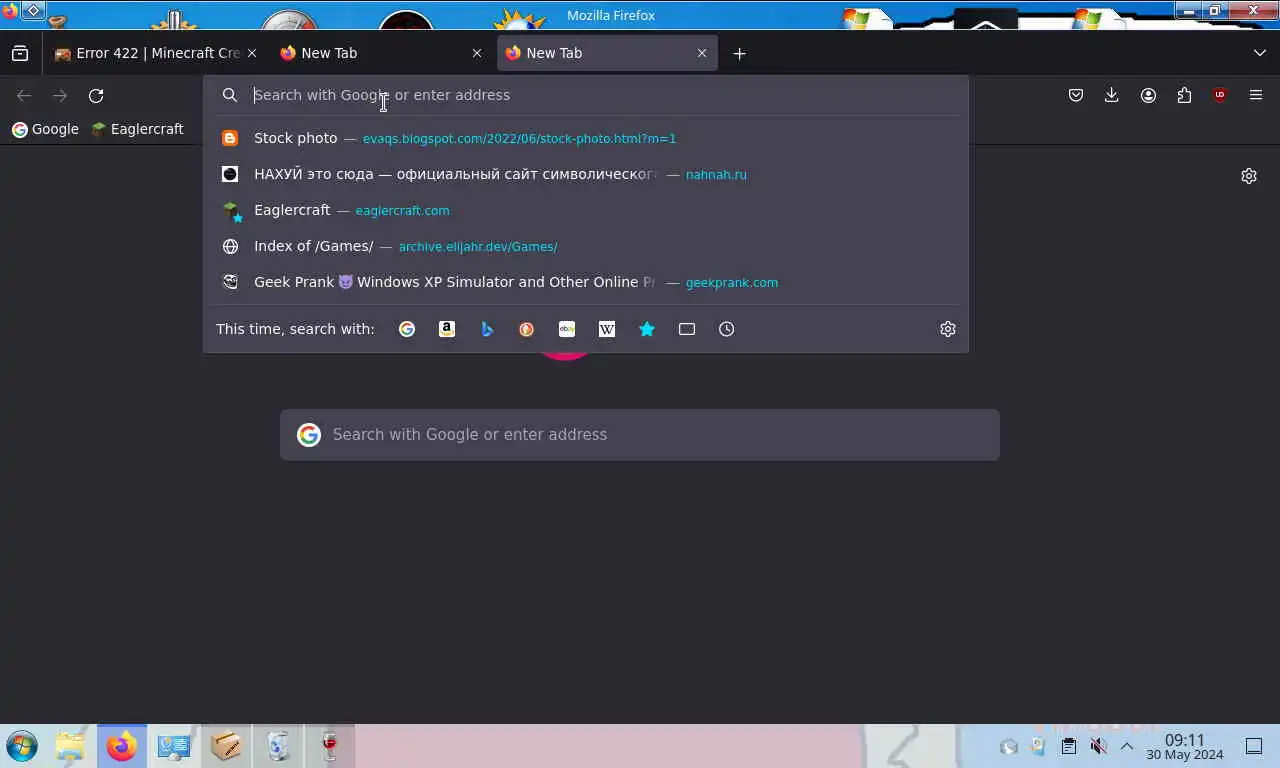This screenshot has height=768, width=1280.
Task: Open the Firefox account icon
Action: click(1148, 95)
